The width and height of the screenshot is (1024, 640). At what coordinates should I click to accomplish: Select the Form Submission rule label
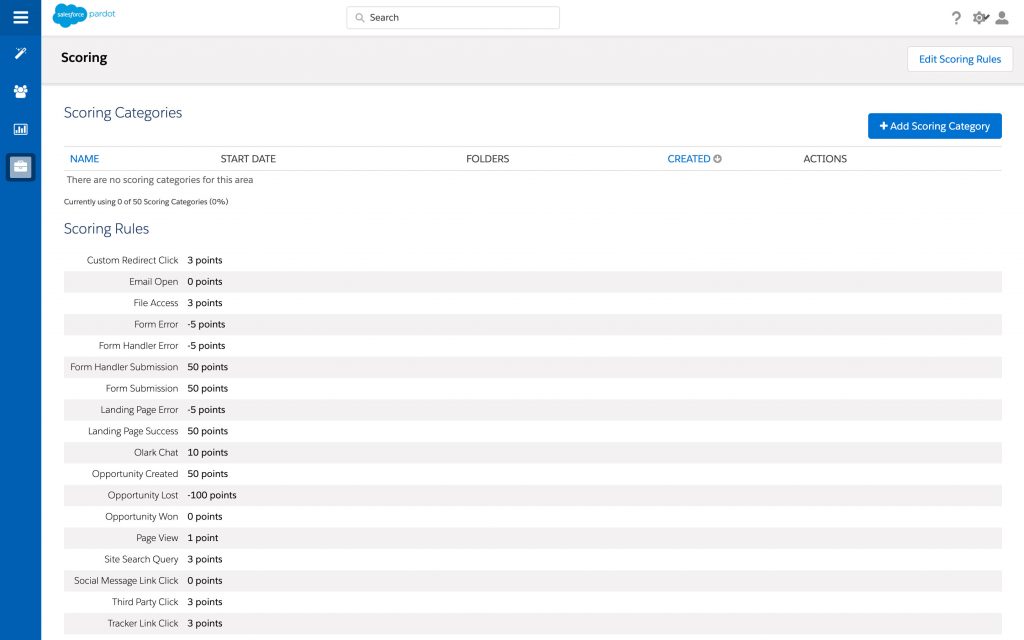tap(142, 389)
